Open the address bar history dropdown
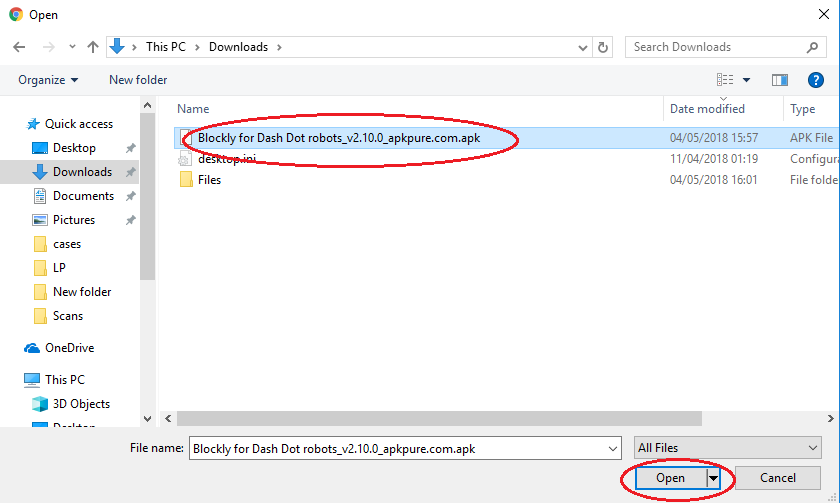The height and width of the screenshot is (503, 840). (583, 48)
